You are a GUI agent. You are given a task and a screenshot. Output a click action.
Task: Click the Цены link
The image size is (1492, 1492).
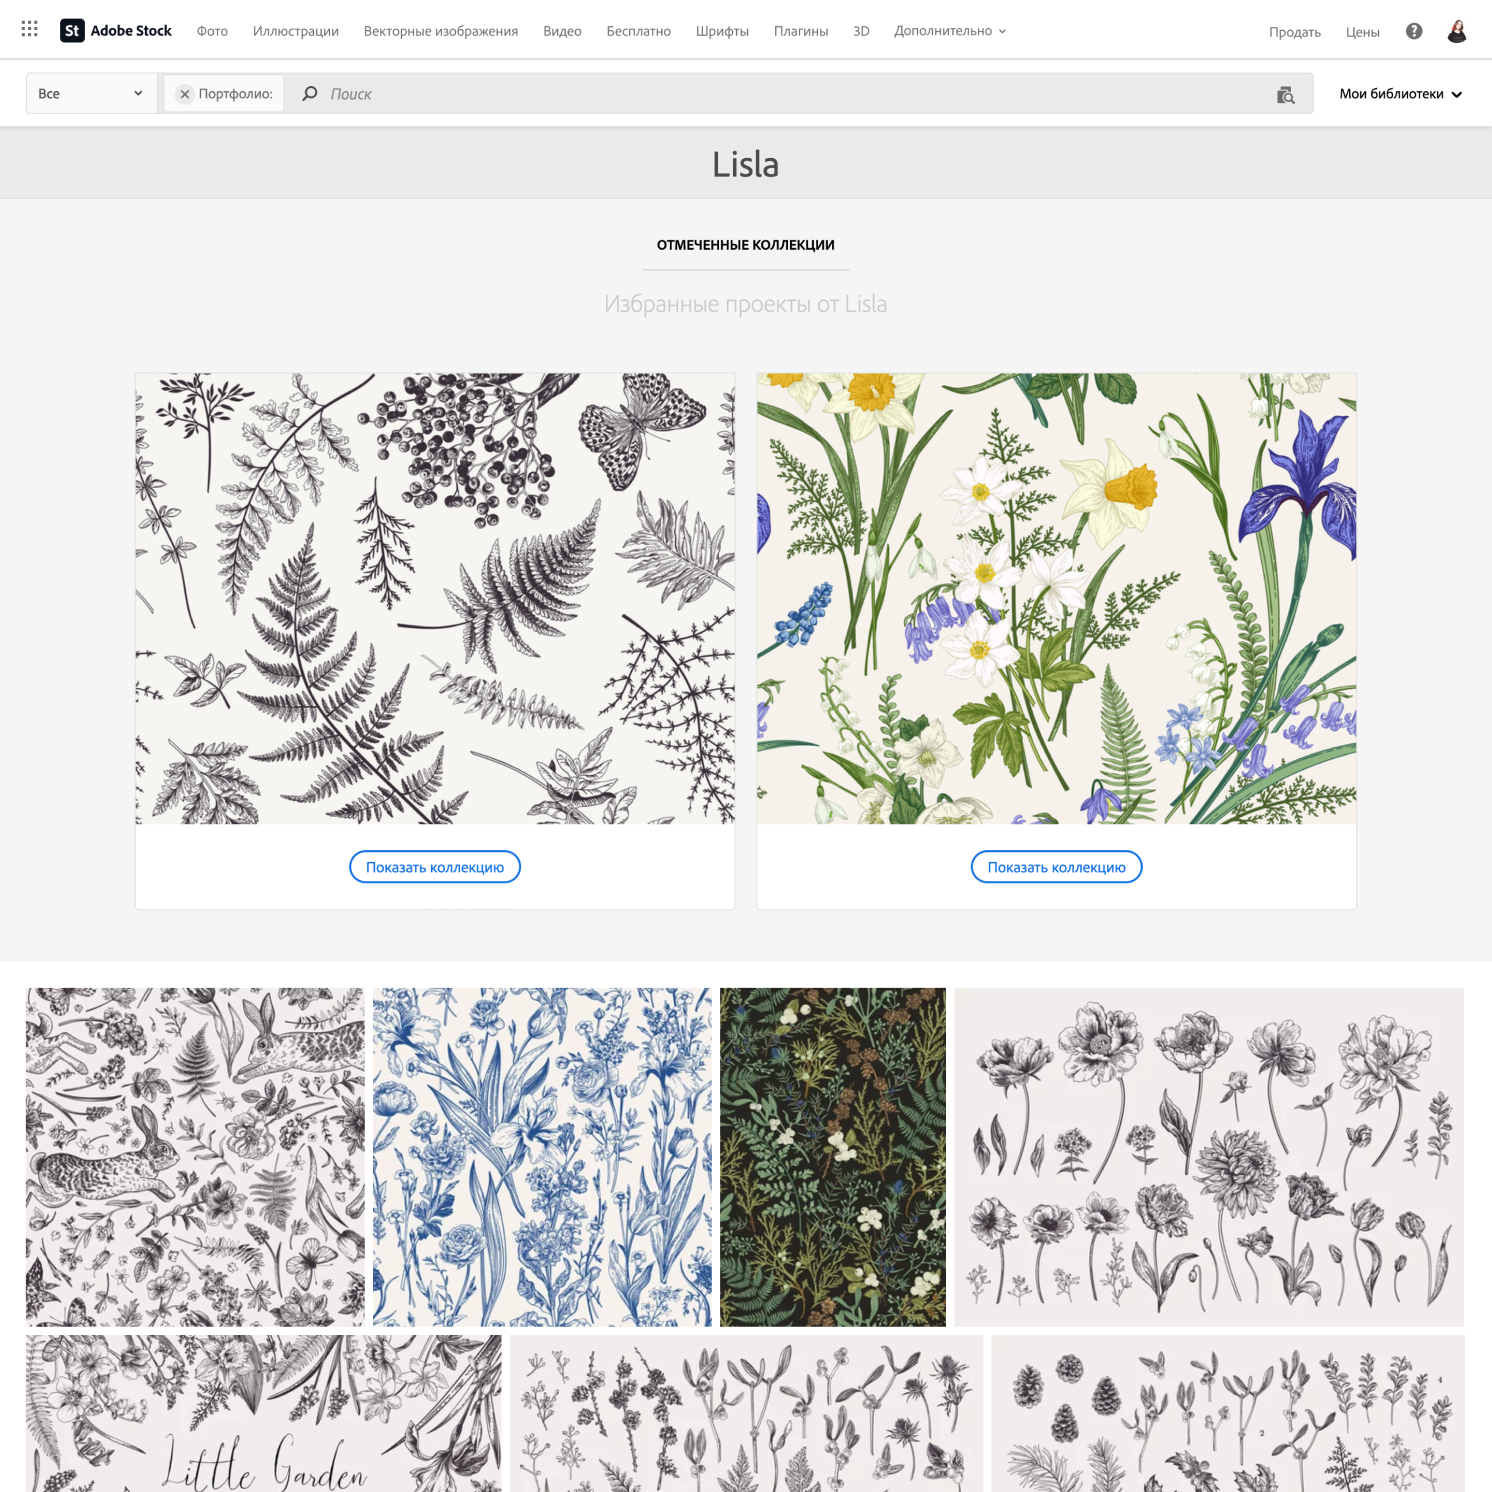(1363, 32)
